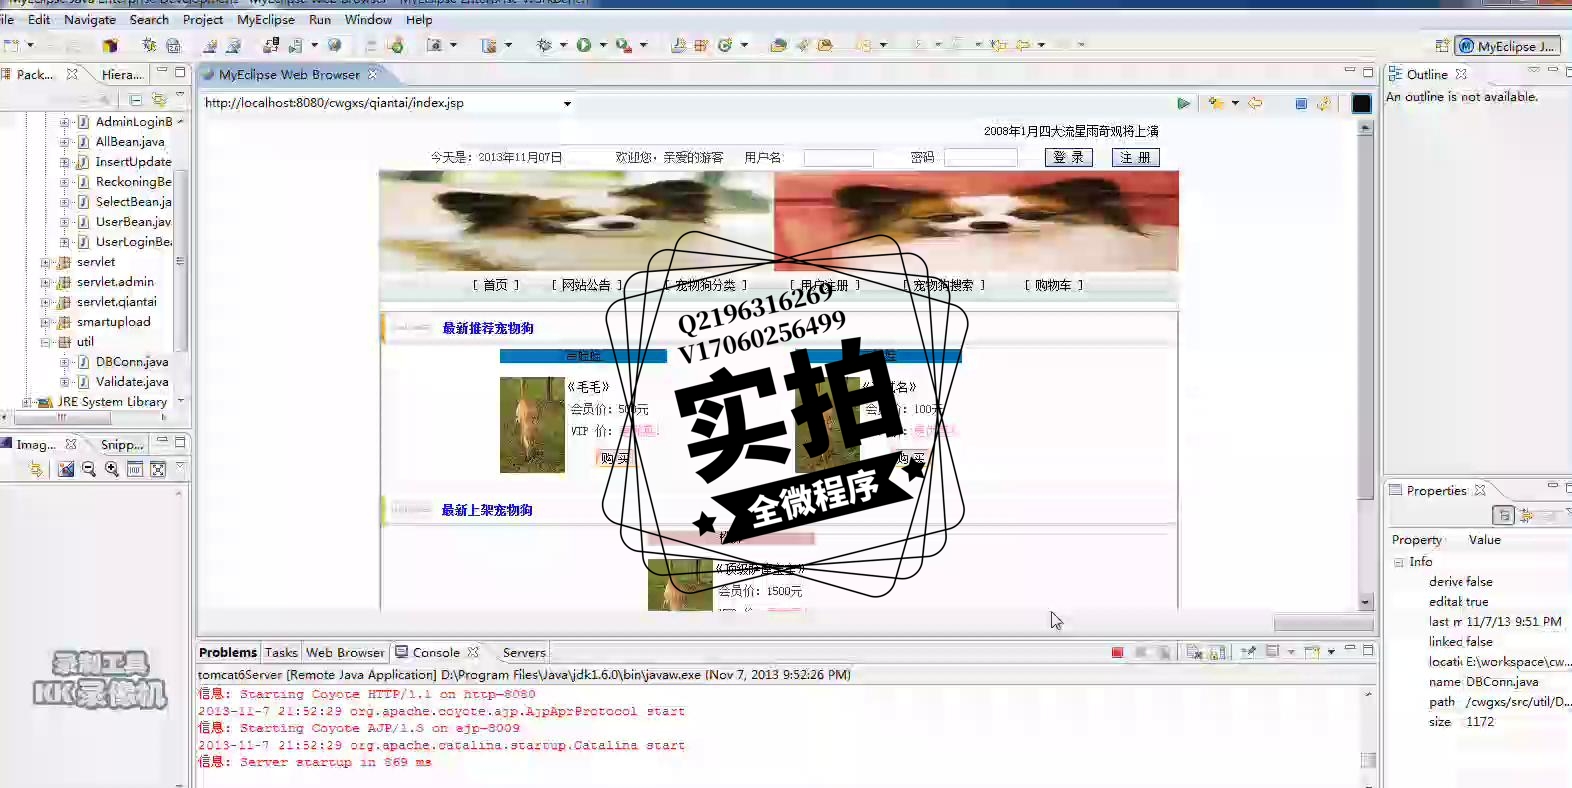Click the browser Stop square icon

pyautogui.click(x=1301, y=103)
